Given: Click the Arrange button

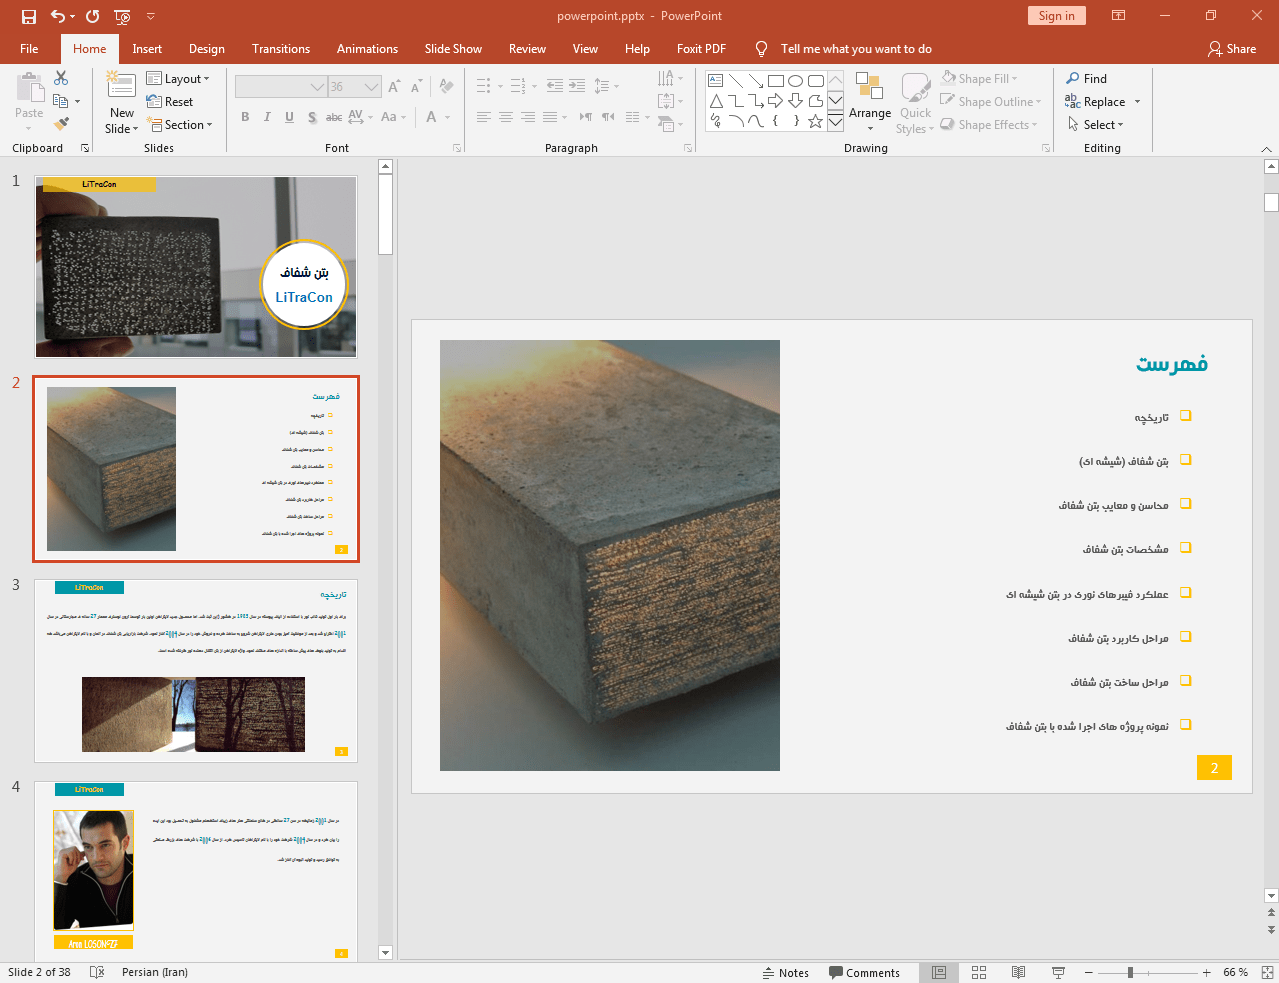Looking at the screenshot, I should 870,101.
